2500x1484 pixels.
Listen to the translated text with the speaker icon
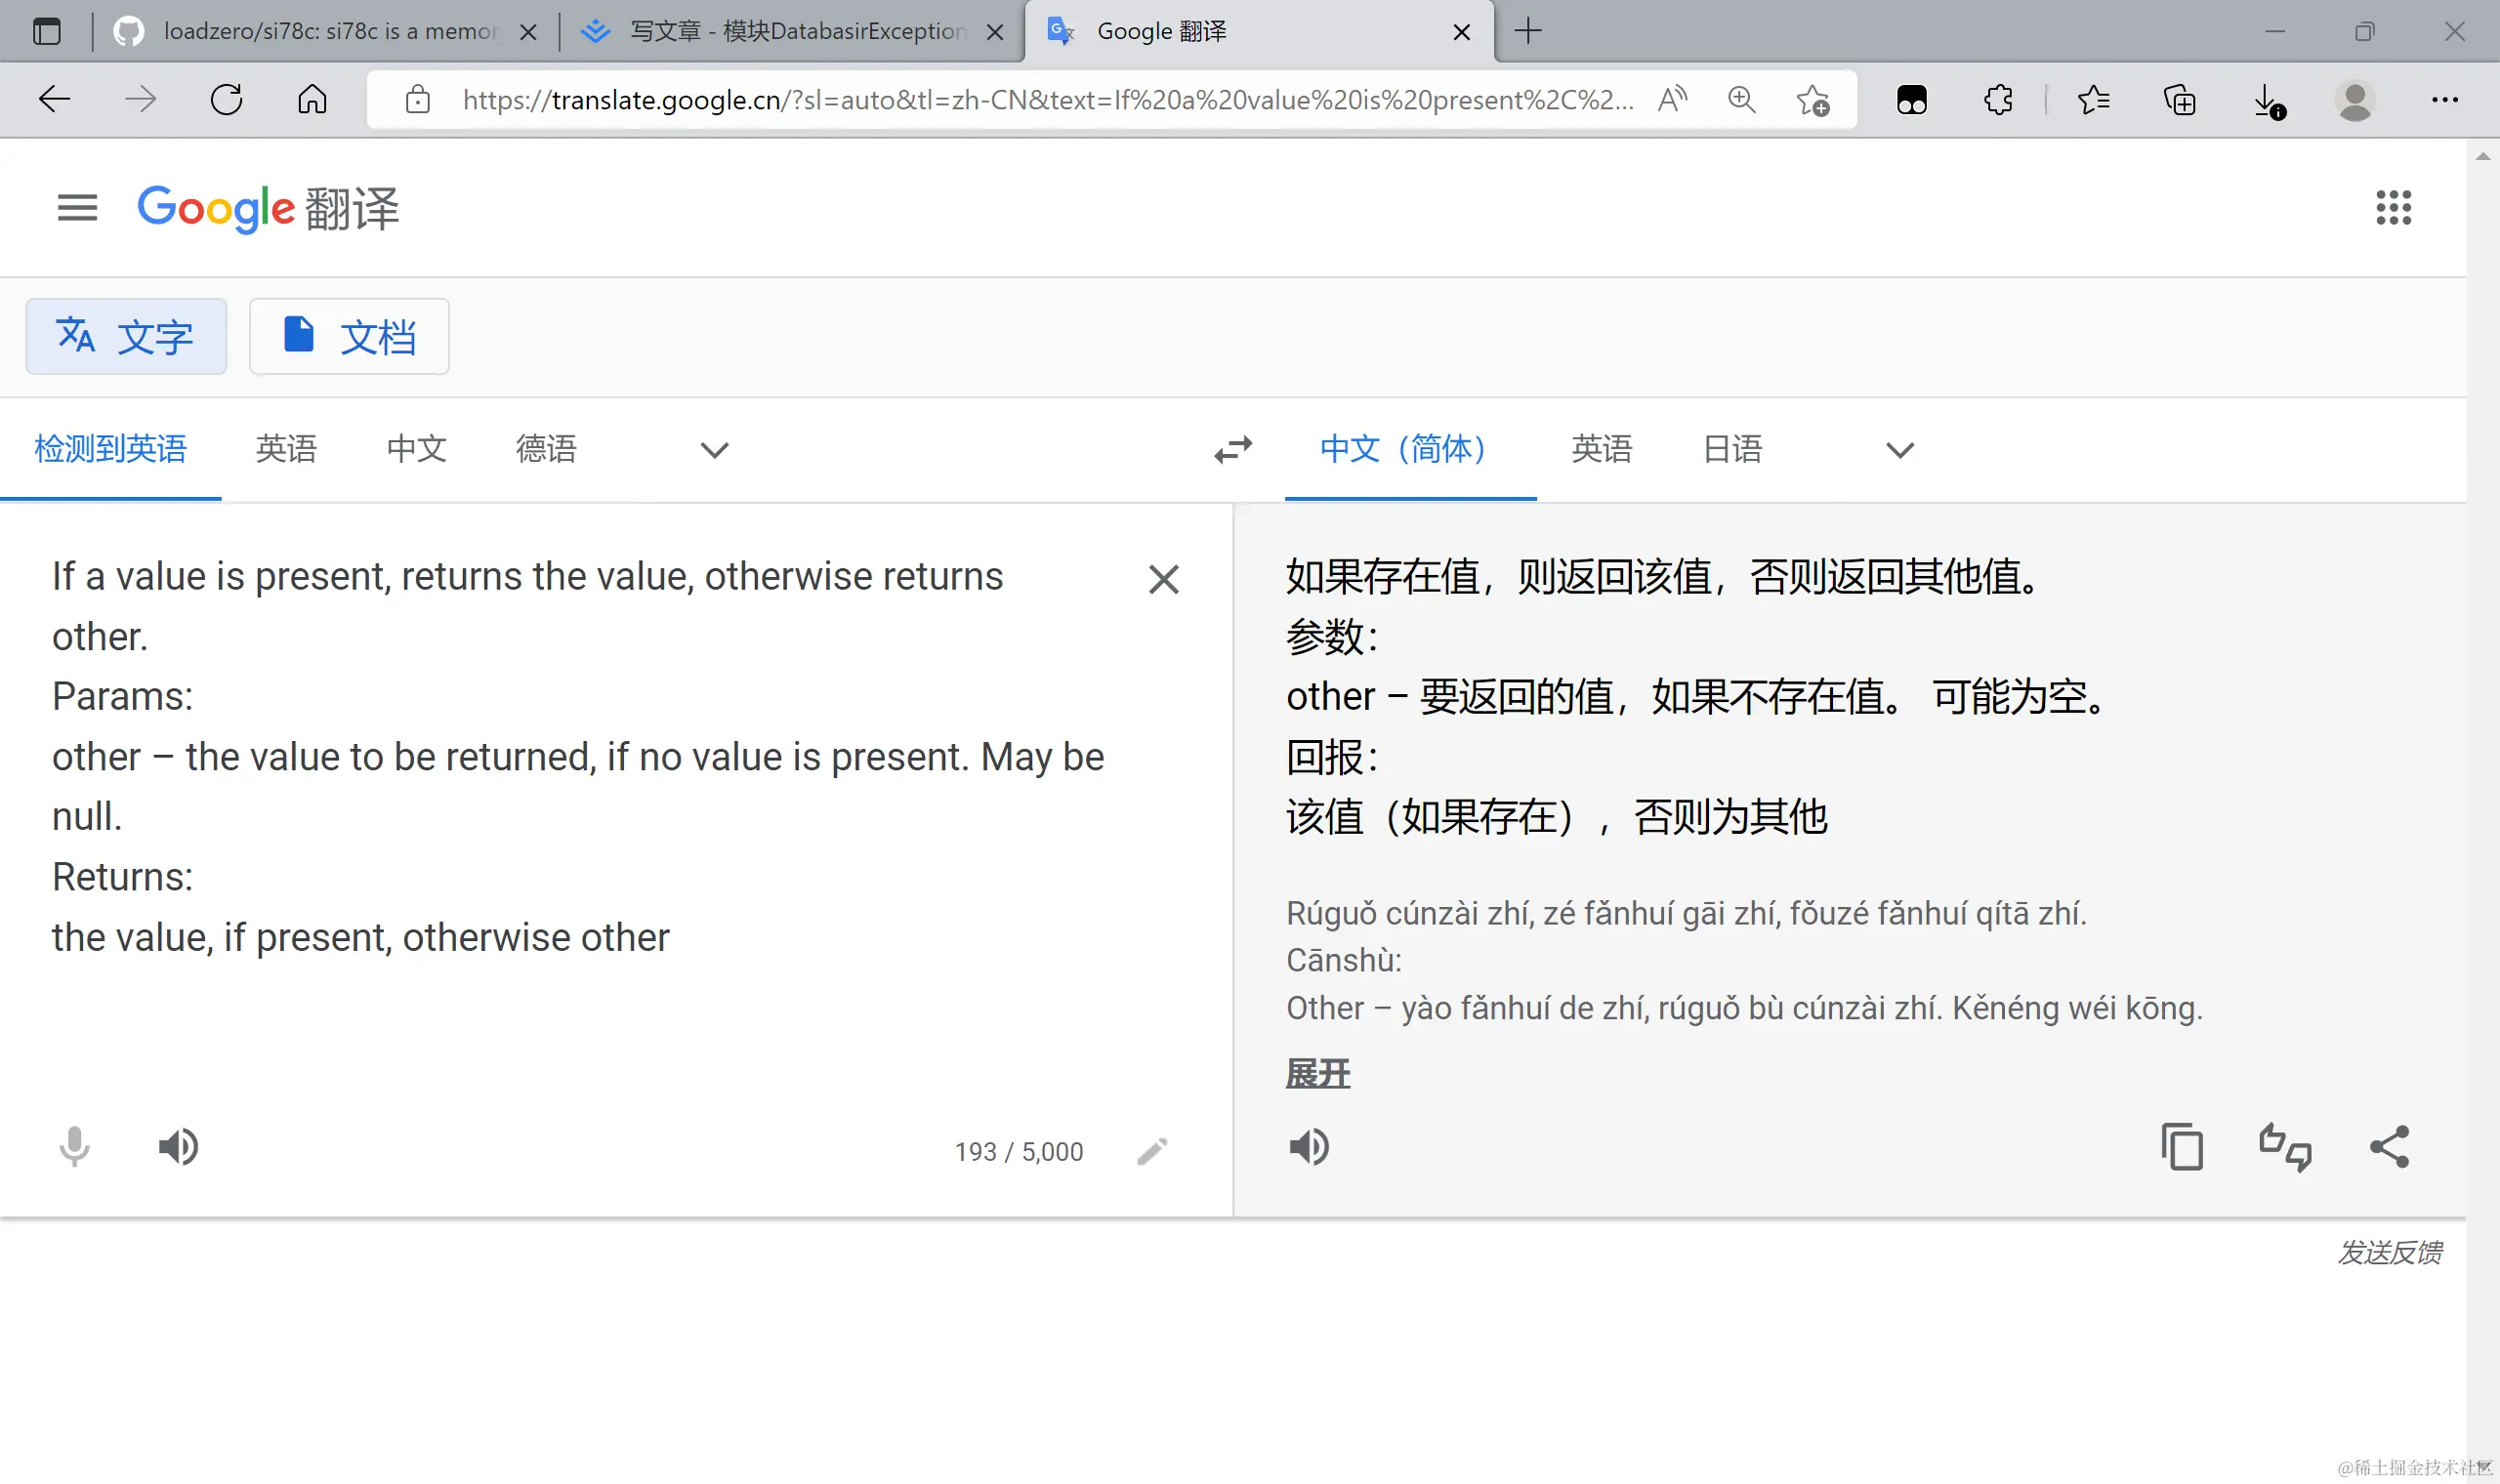[1309, 1146]
